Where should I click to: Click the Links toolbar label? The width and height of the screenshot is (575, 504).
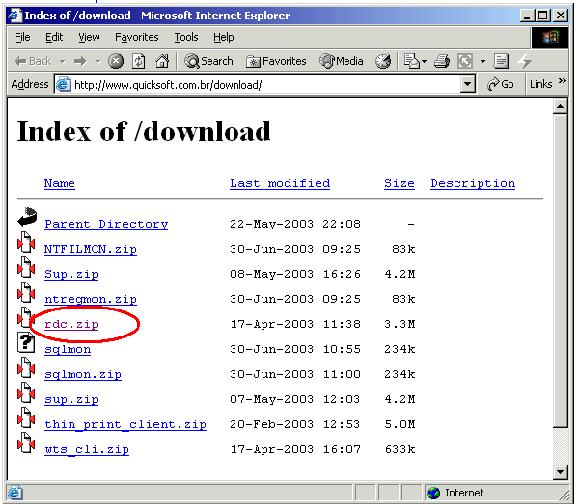[x=541, y=84]
